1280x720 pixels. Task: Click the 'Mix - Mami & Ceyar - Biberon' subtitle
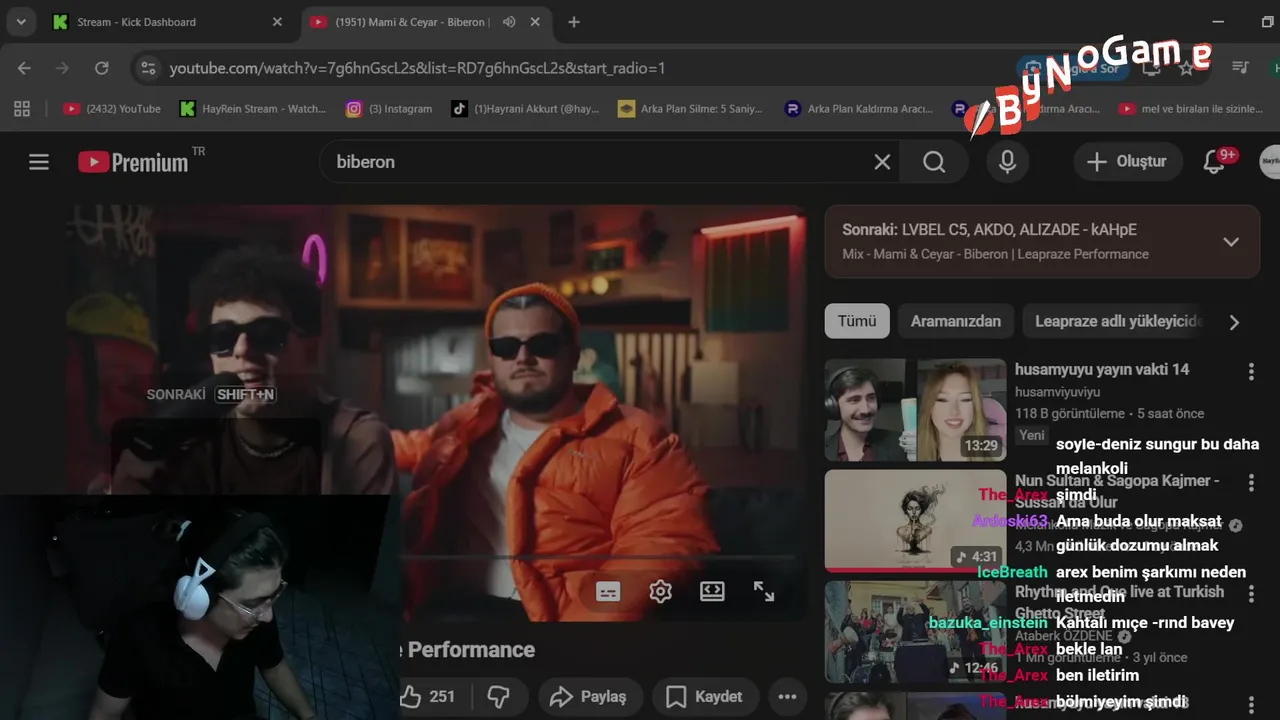coord(995,254)
